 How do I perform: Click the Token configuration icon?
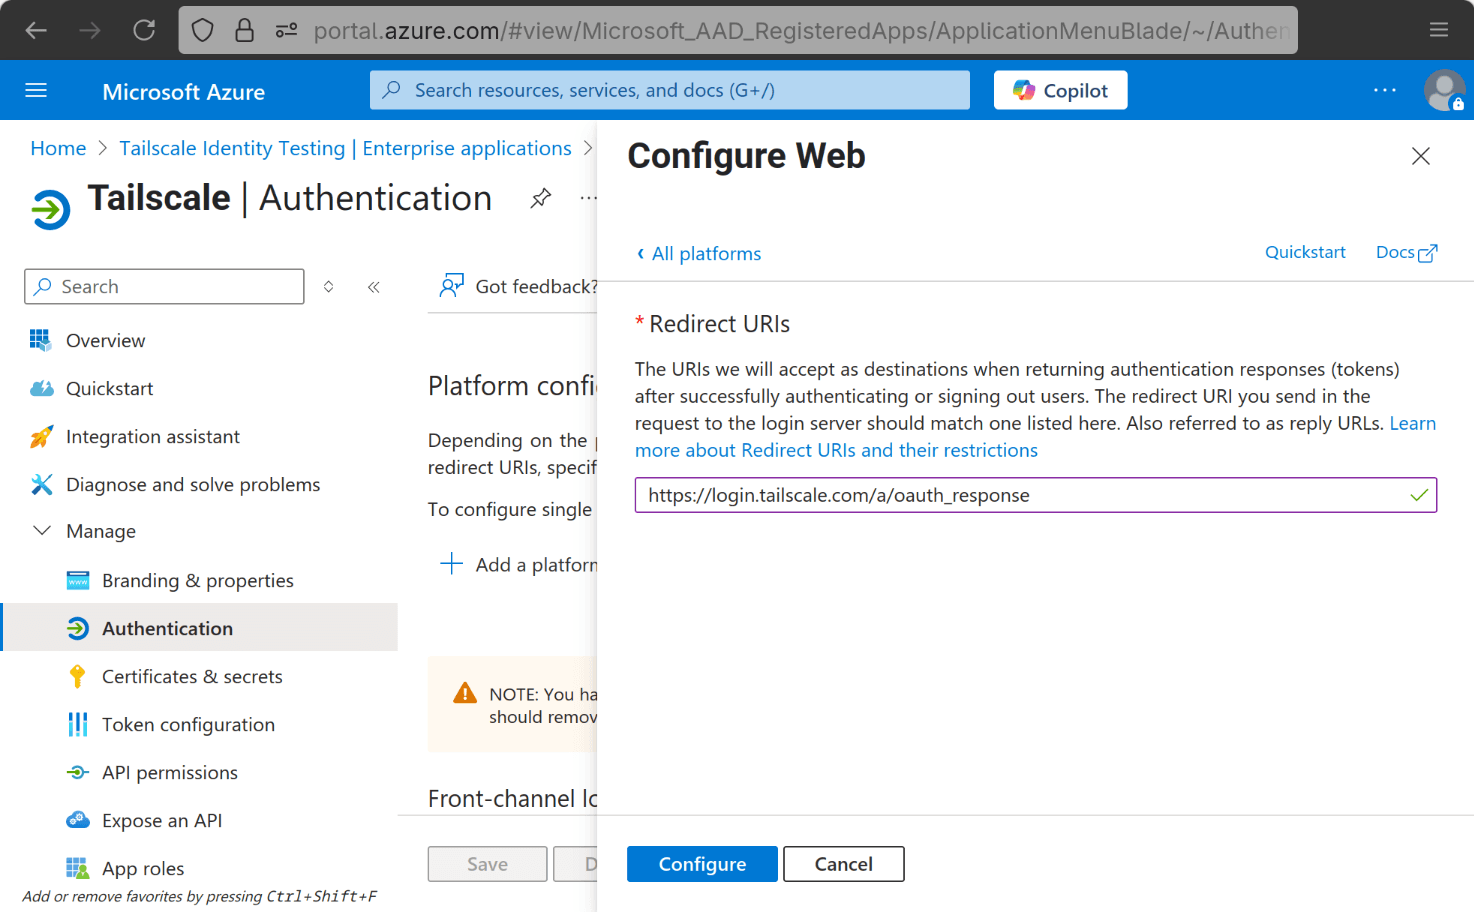pyautogui.click(x=79, y=724)
